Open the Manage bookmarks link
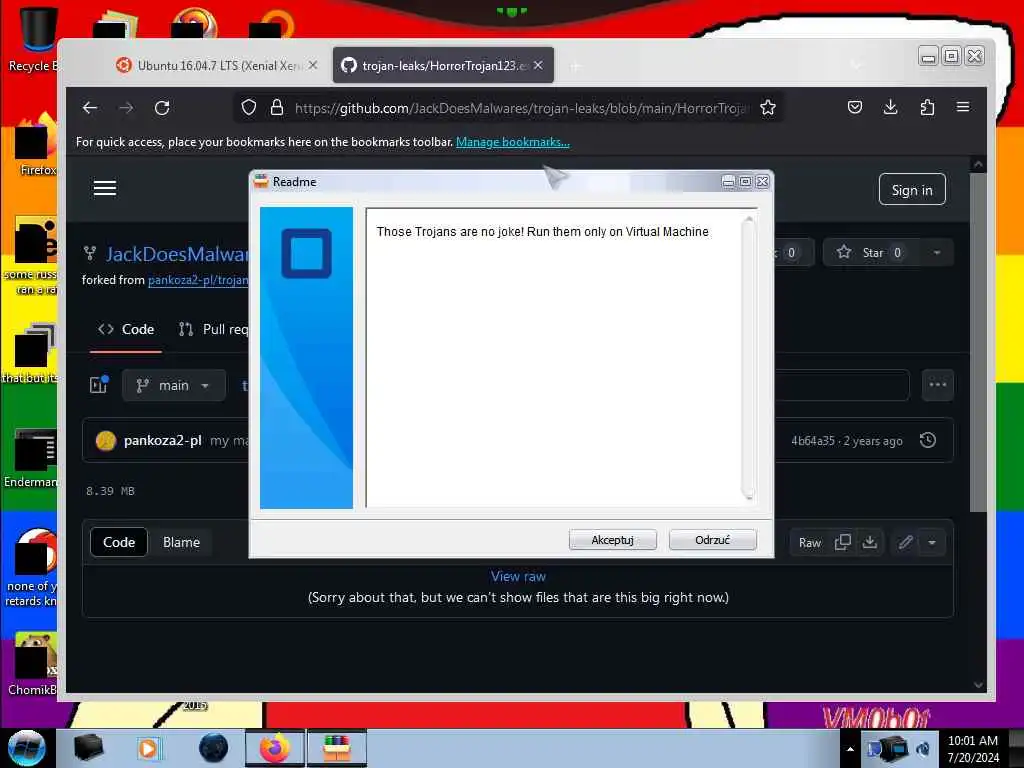The image size is (1024, 768). point(513,142)
